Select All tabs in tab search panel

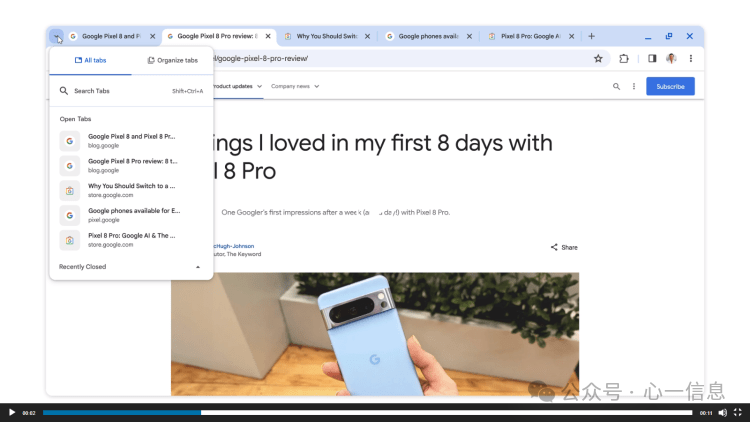click(x=90, y=60)
